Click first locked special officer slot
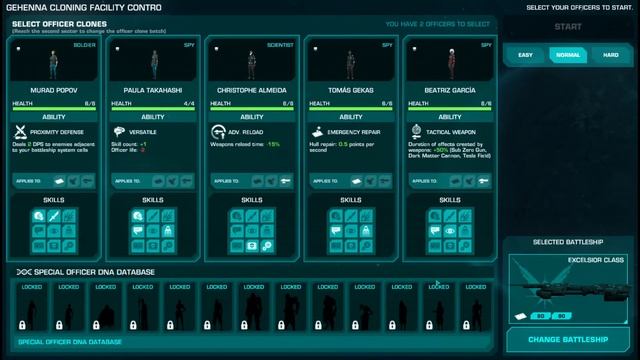Image resolution: width=640 pixels, height=360 pixels. (31, 307)
